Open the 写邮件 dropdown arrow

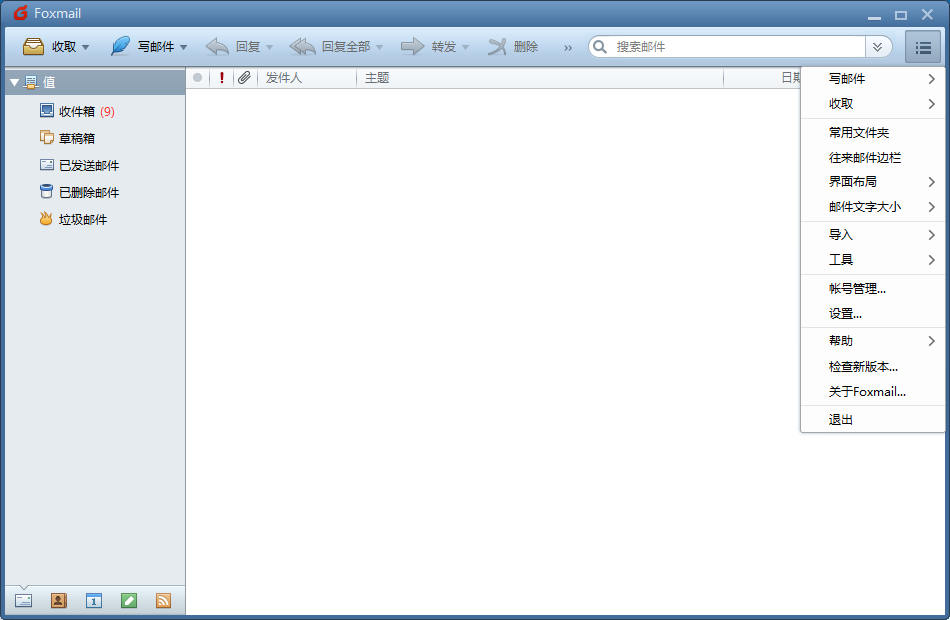(183, 47)
